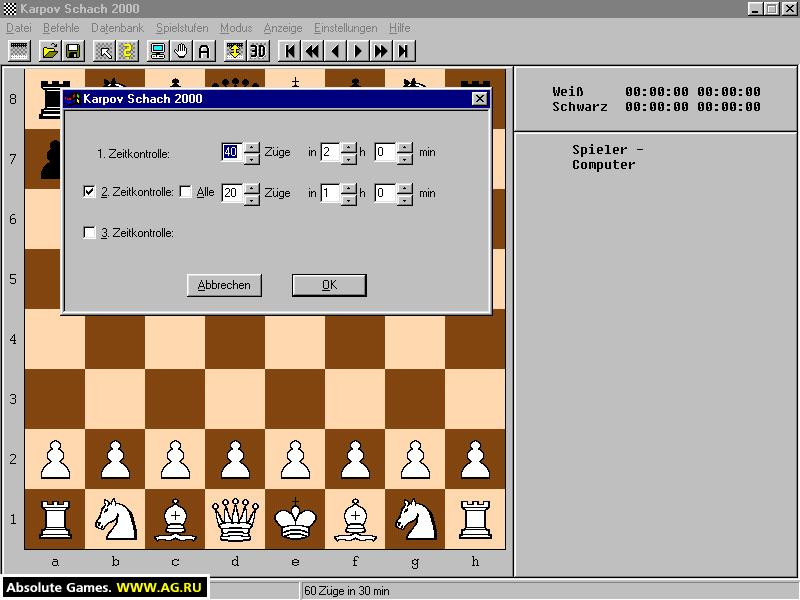Image resolution: width=800 pixels, height=600 pixels.
Task: Select the white rook on h1
Action: pyautogui.click(x=475, y=519)
